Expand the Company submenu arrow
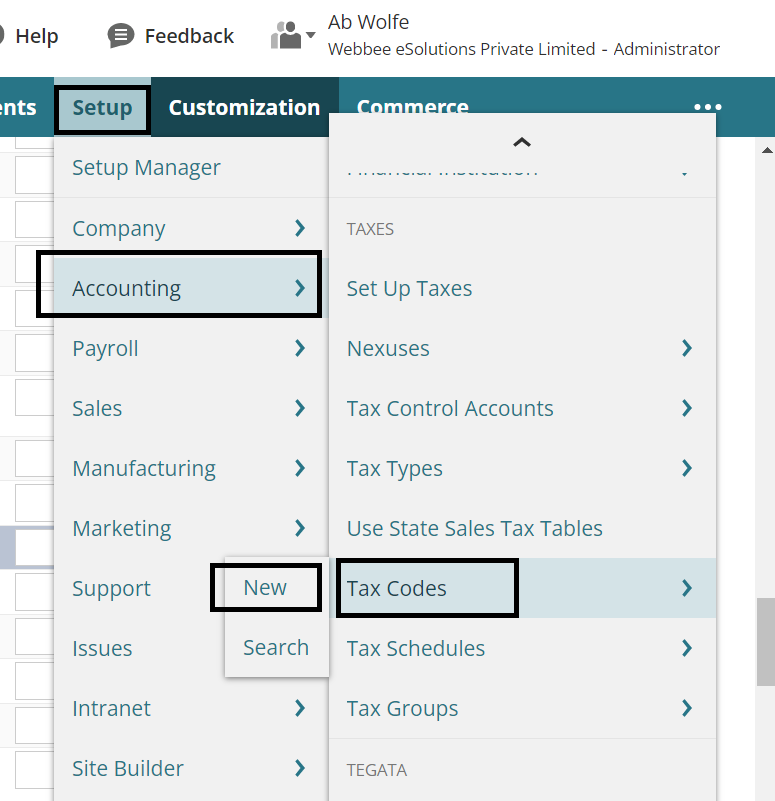The width and height of the screenshot is (775, 801). click(x=299, y=228)
